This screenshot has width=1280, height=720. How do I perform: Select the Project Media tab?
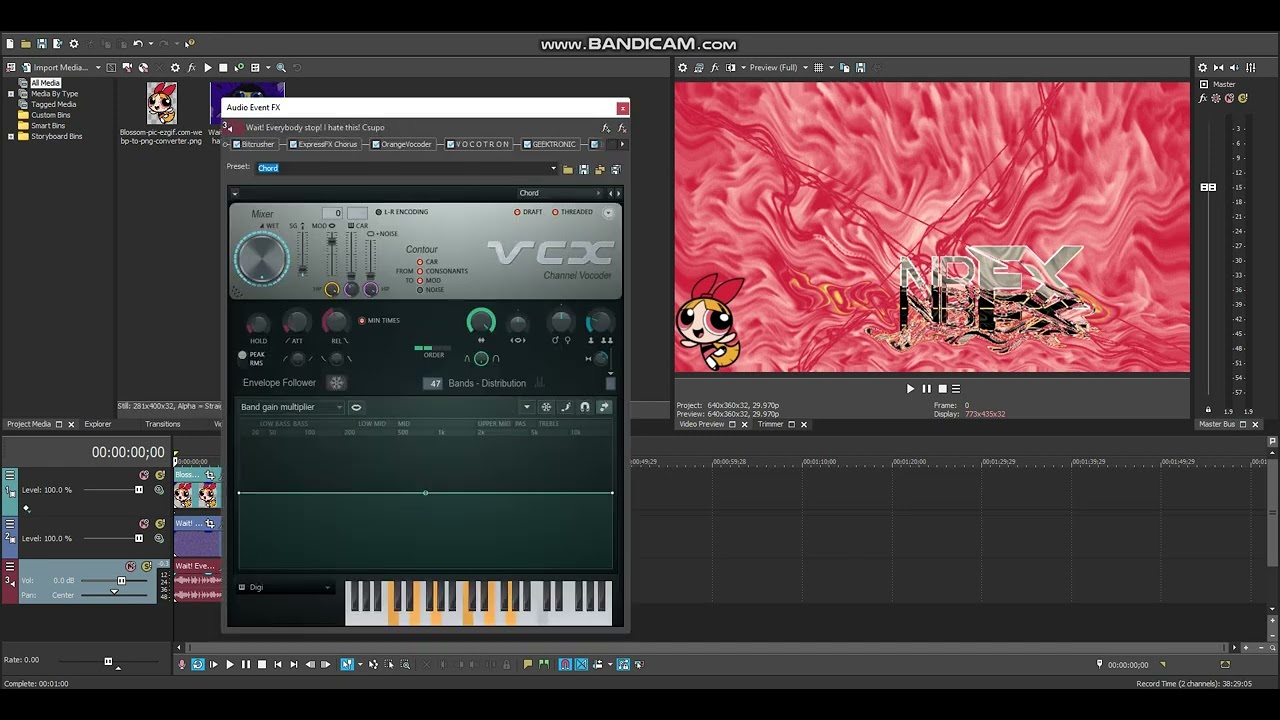click(x=29, y=424)
